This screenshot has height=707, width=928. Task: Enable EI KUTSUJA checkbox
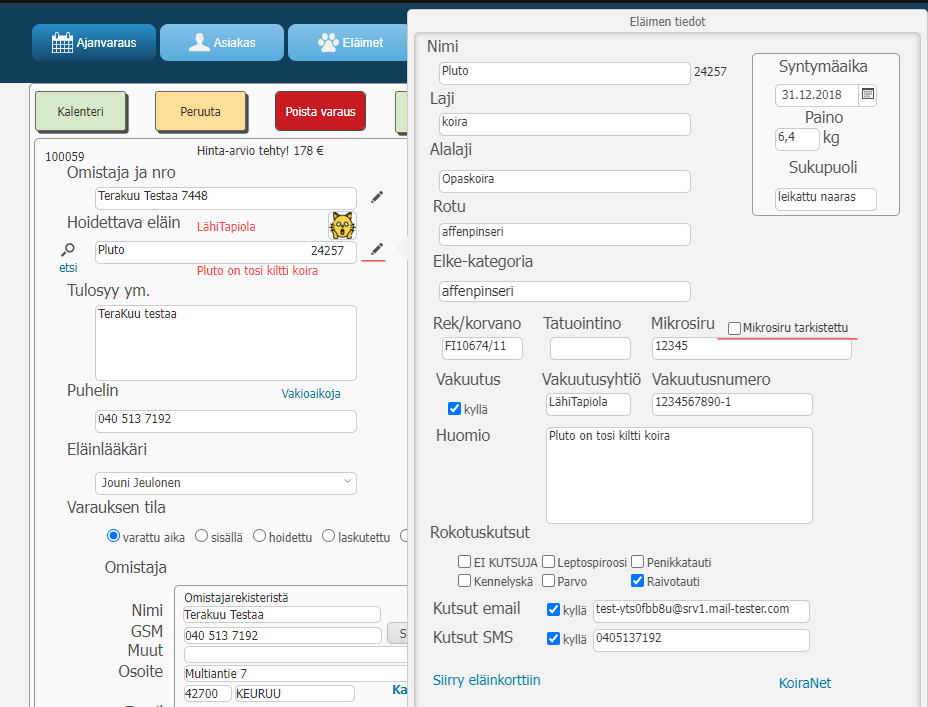pyautogui.click(x=465, y=561)
